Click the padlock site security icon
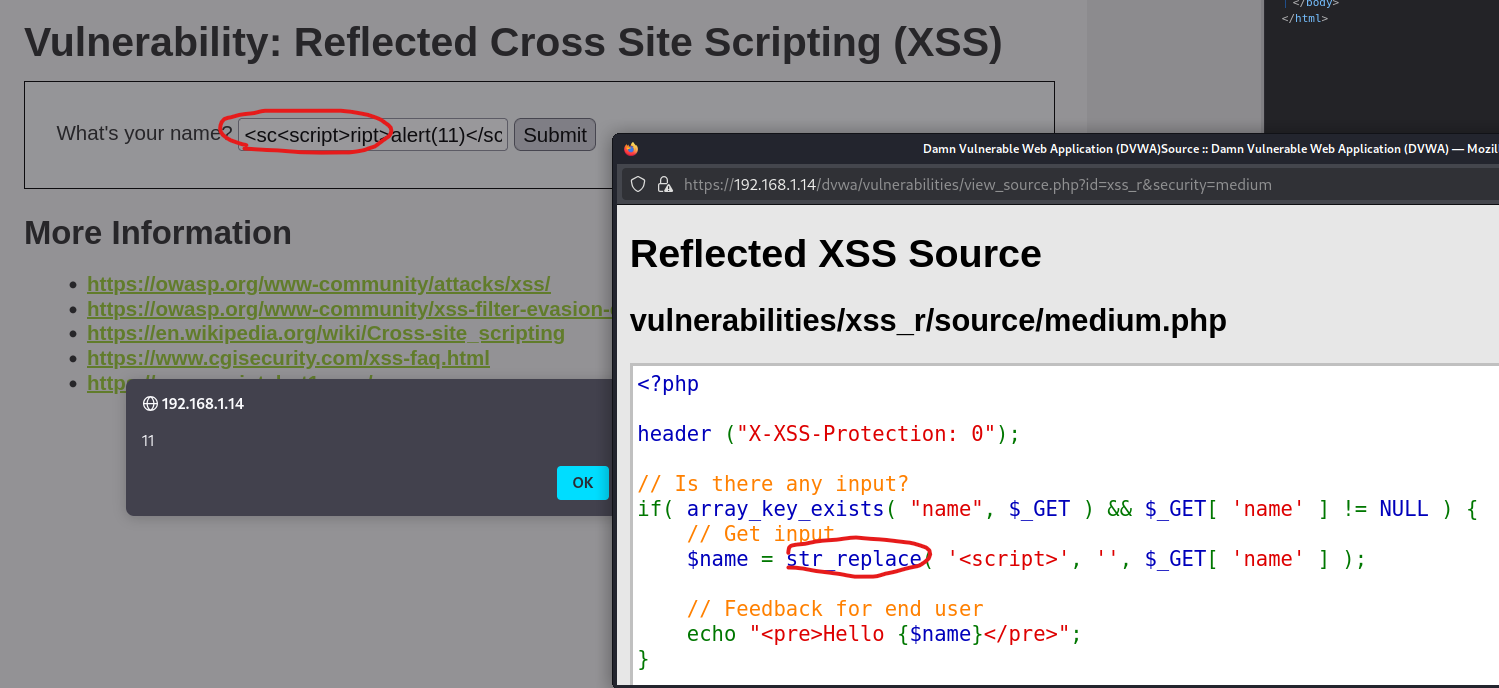The image size is (1499, 688). (x=664, y=185)
